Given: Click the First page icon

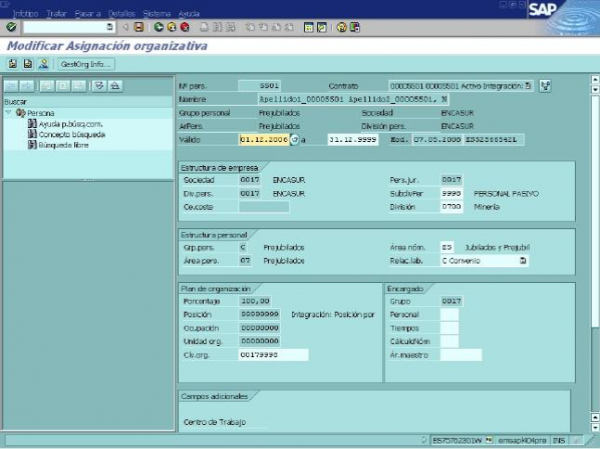Looking at the screenshot, I should [250, 27].
